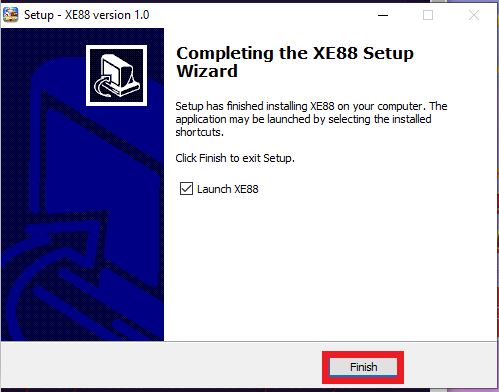The image size is (499, 392).
Task: Click Finish to exit Setup
Action: [363, 367]
